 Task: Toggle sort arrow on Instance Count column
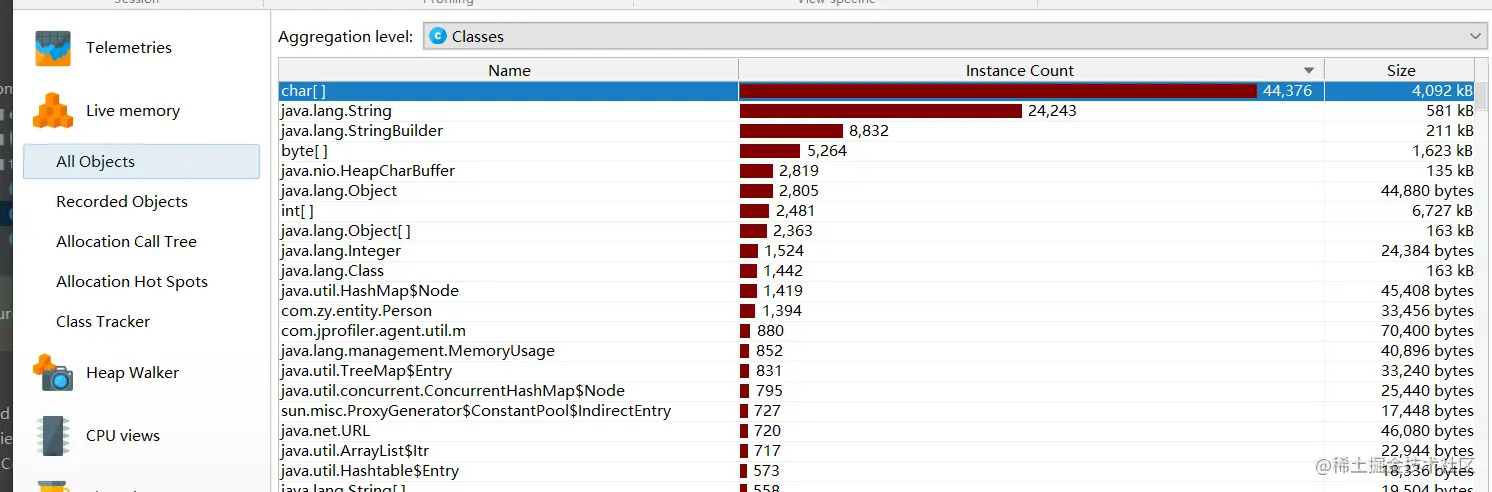tap(1309, 71)
